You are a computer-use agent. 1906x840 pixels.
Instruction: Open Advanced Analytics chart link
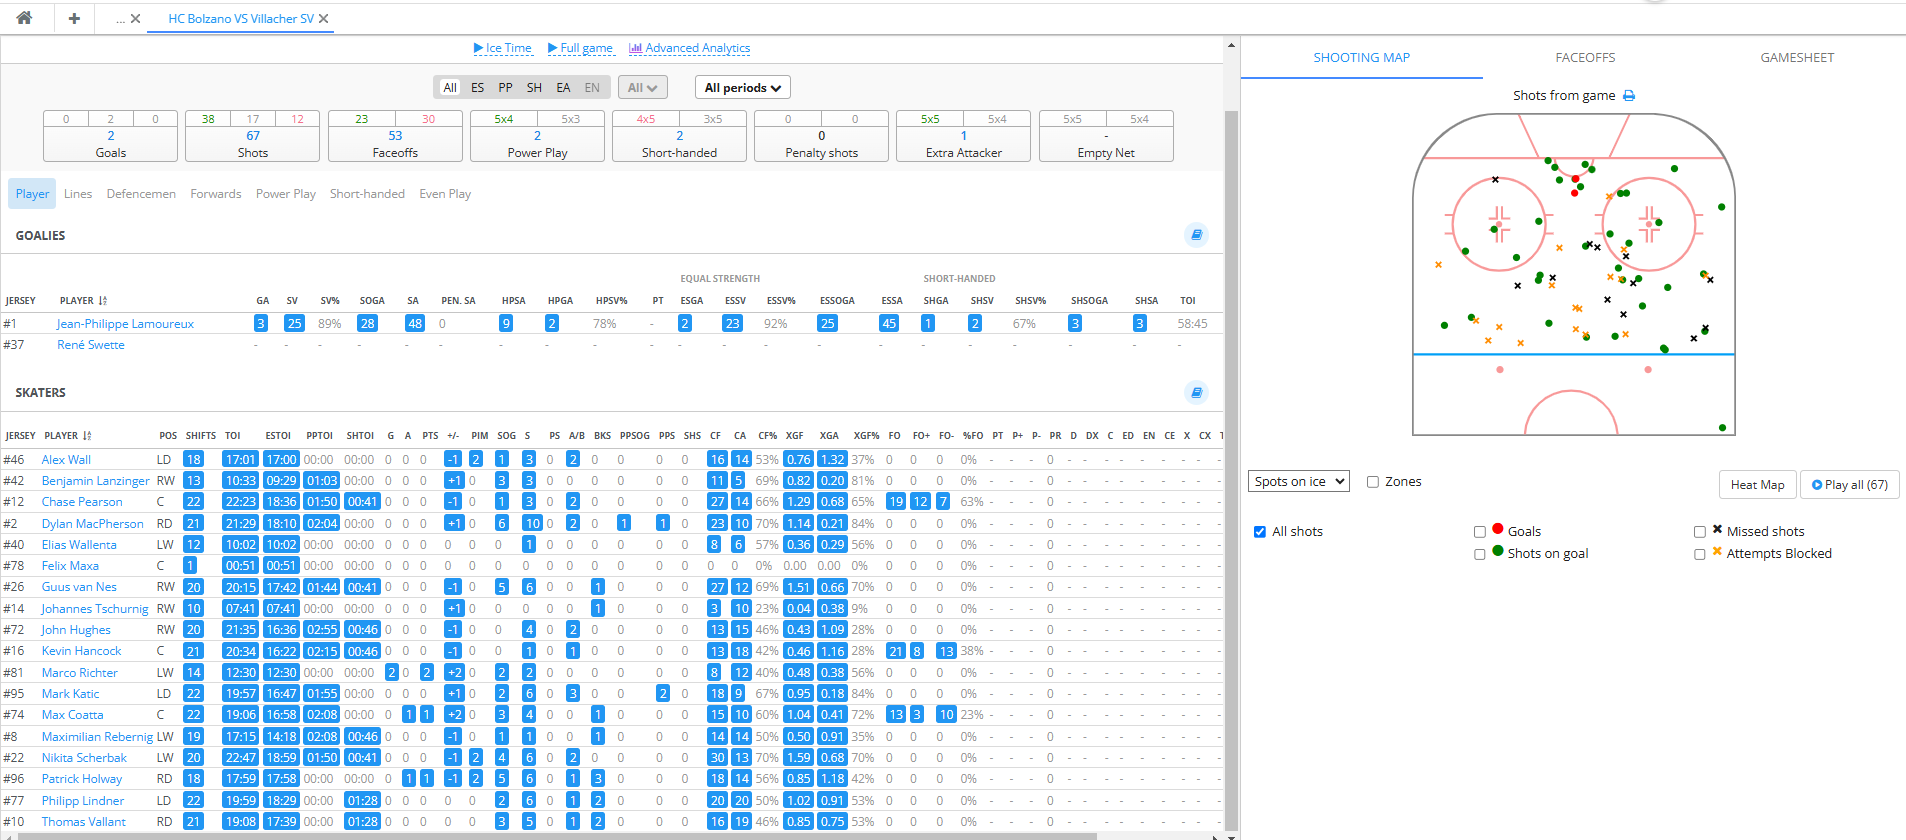click(689, 48)
